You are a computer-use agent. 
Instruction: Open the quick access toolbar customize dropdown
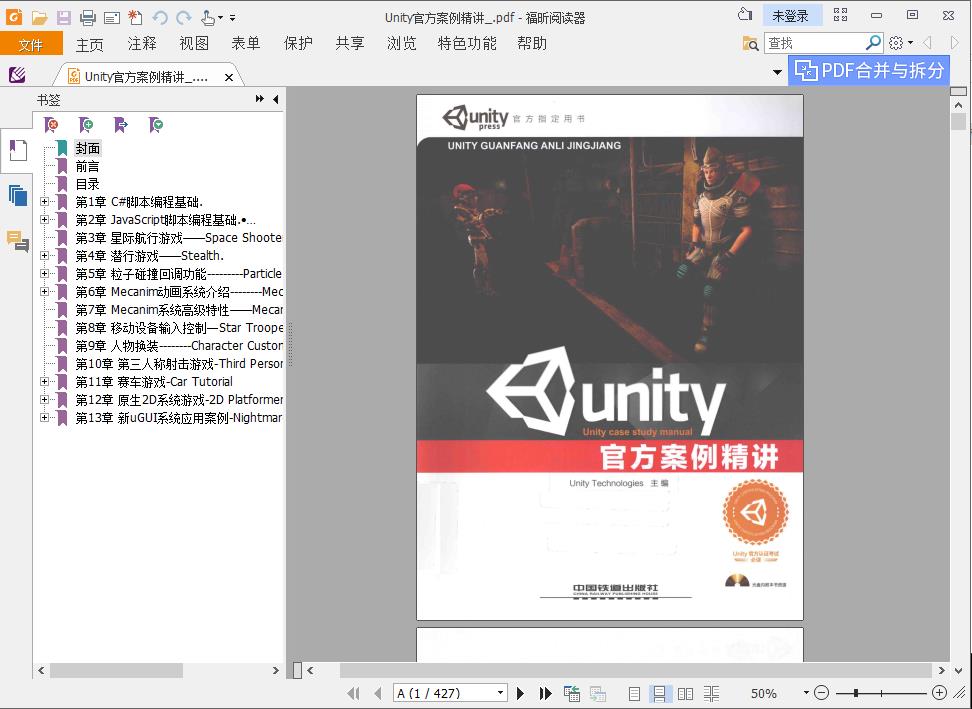pos(232,18)
